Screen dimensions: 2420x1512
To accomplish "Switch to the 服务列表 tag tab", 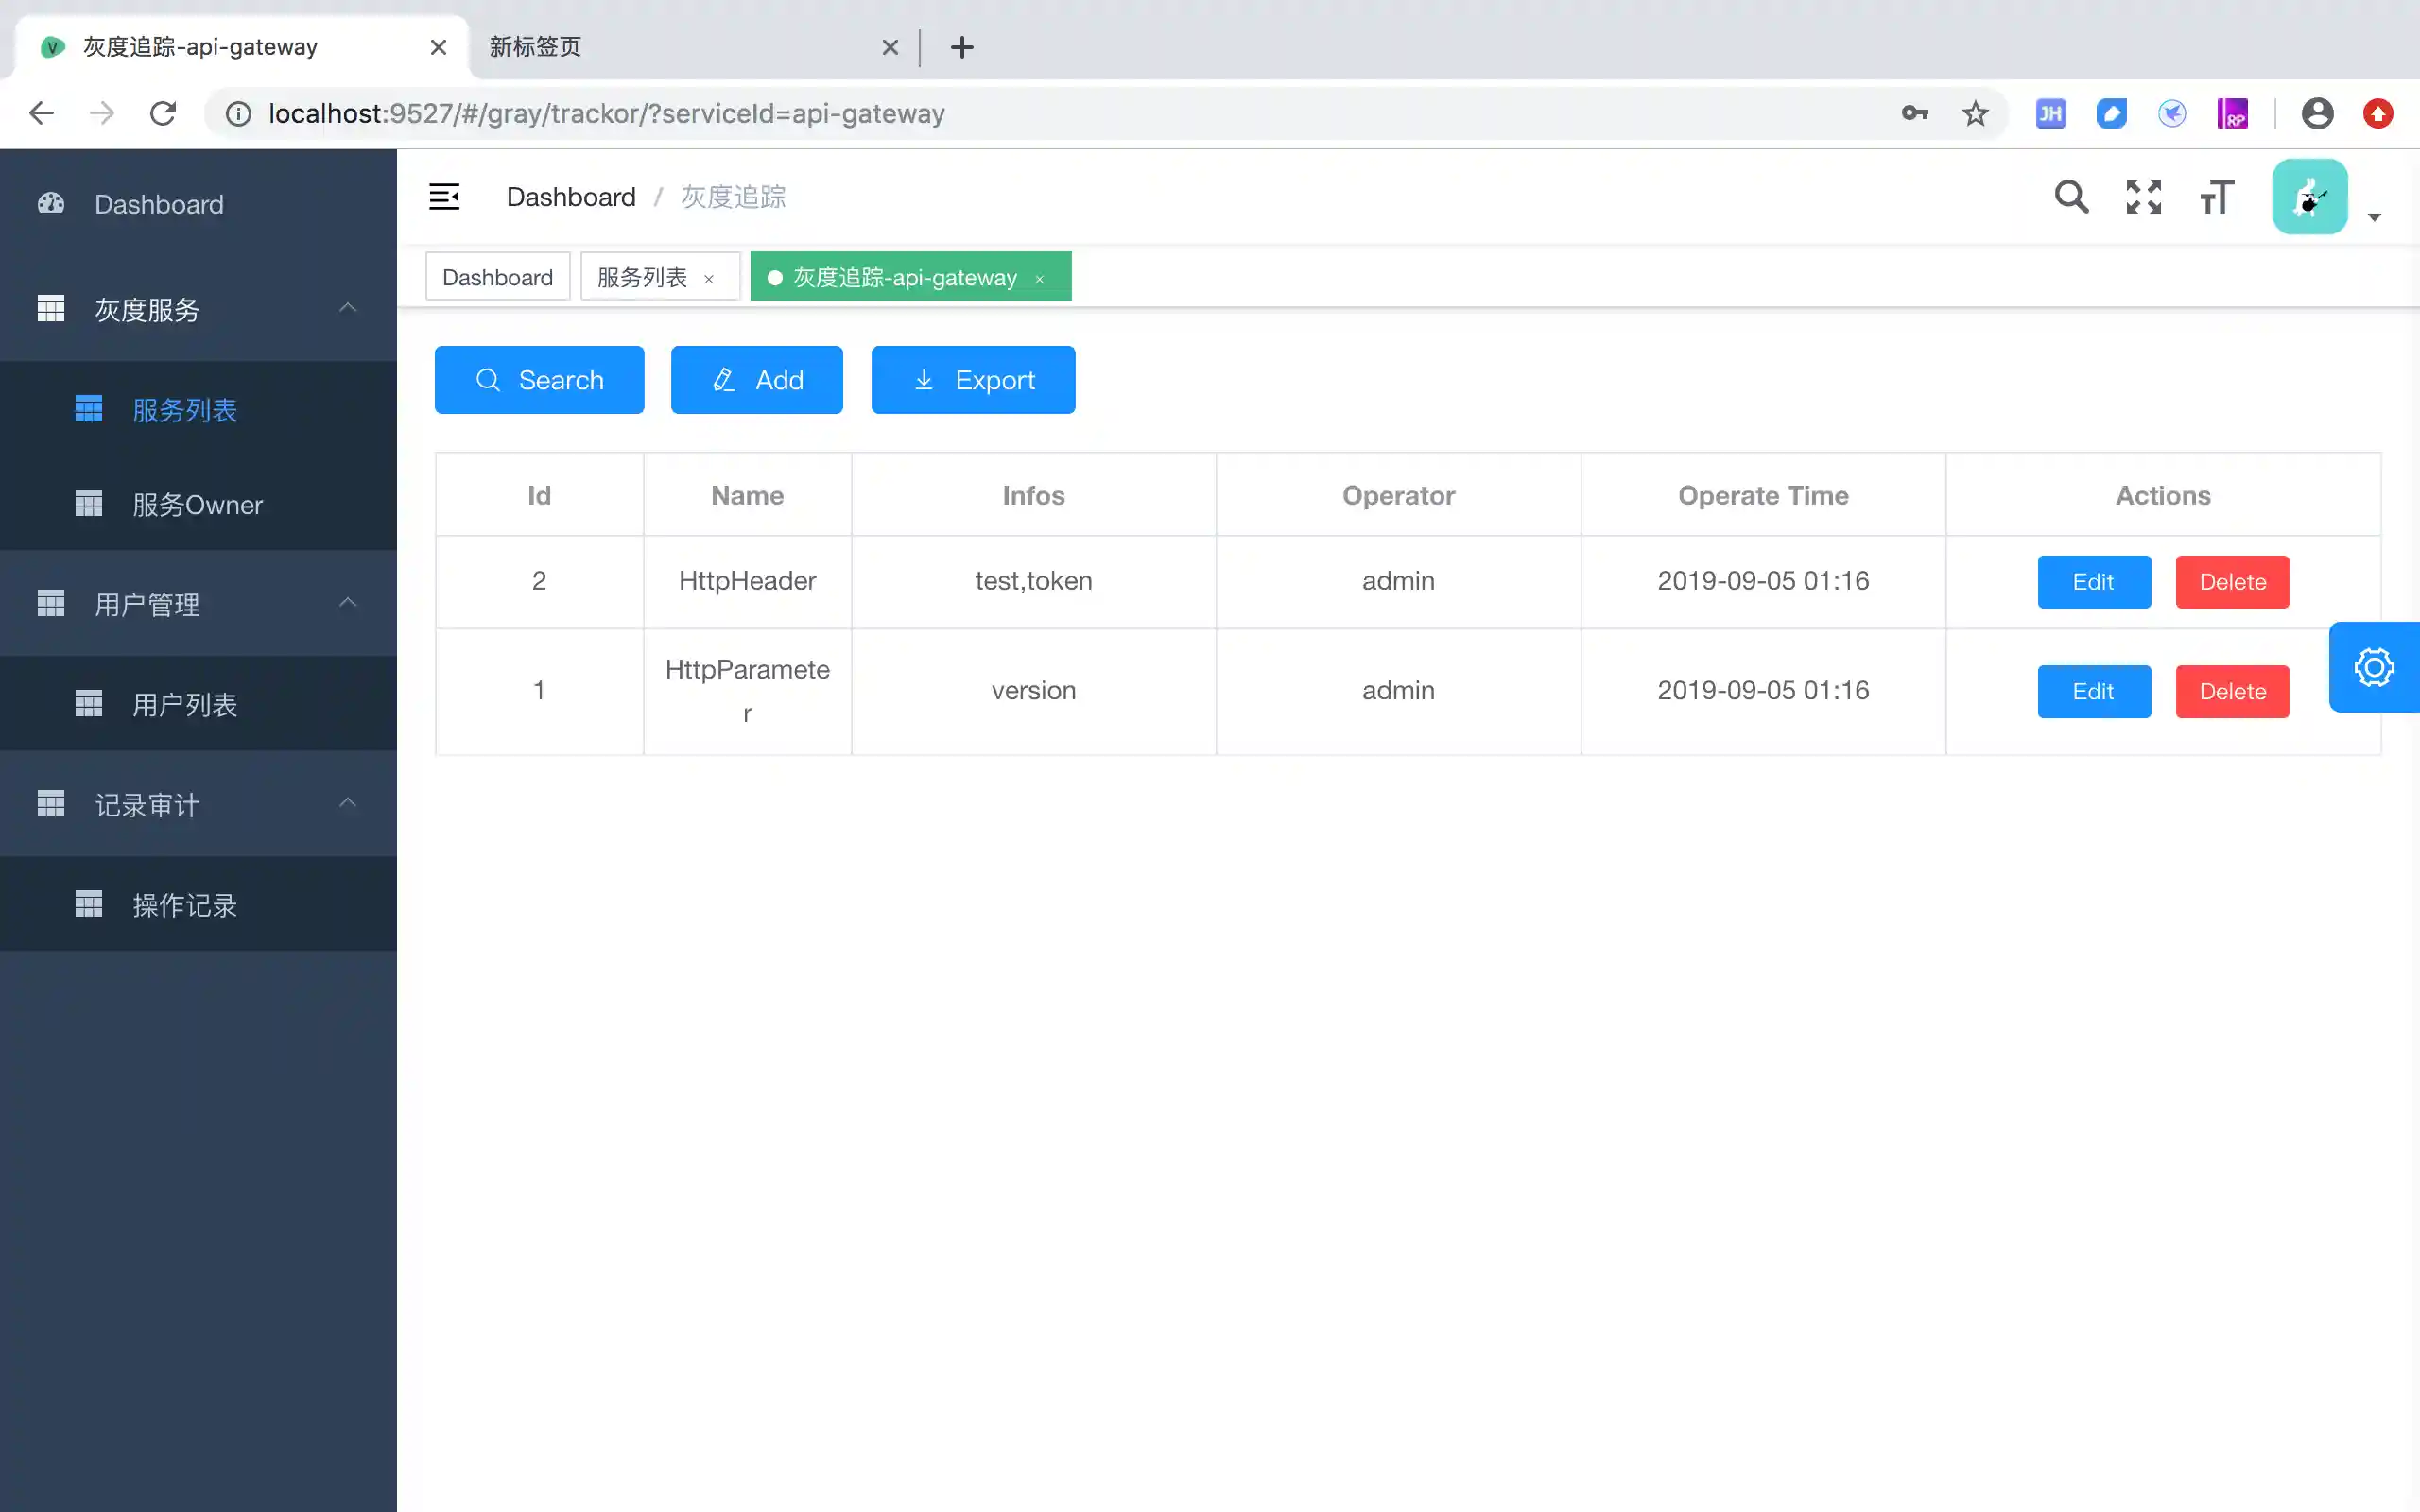I will (642, 277).
